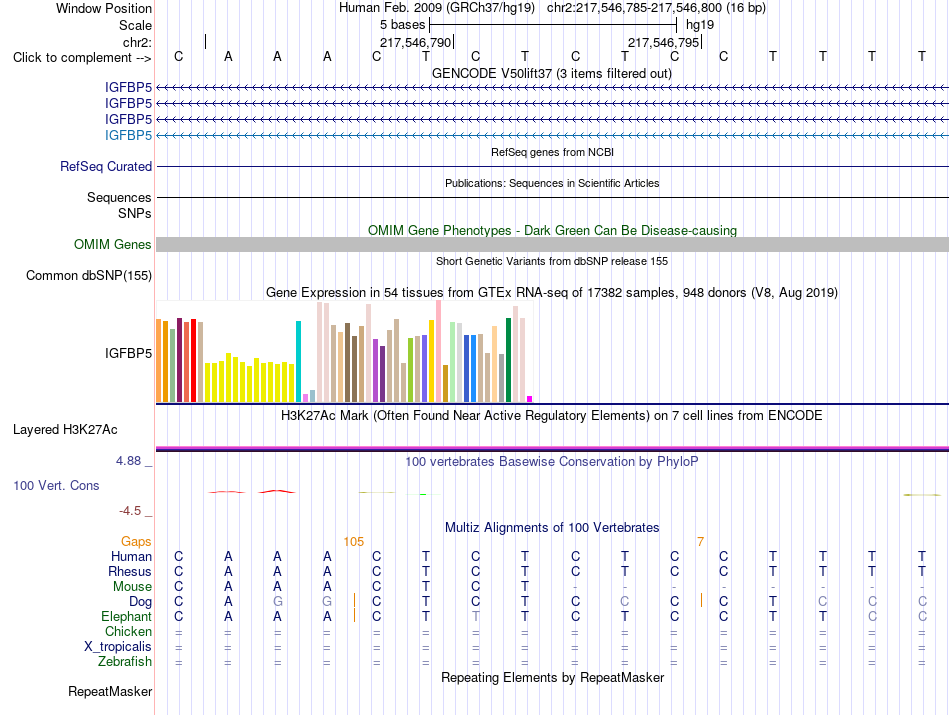The width and height of the screenshot is (950, 715).
Task: Click the '100 Vert. Cons' track label
Action: coord(56,485)
